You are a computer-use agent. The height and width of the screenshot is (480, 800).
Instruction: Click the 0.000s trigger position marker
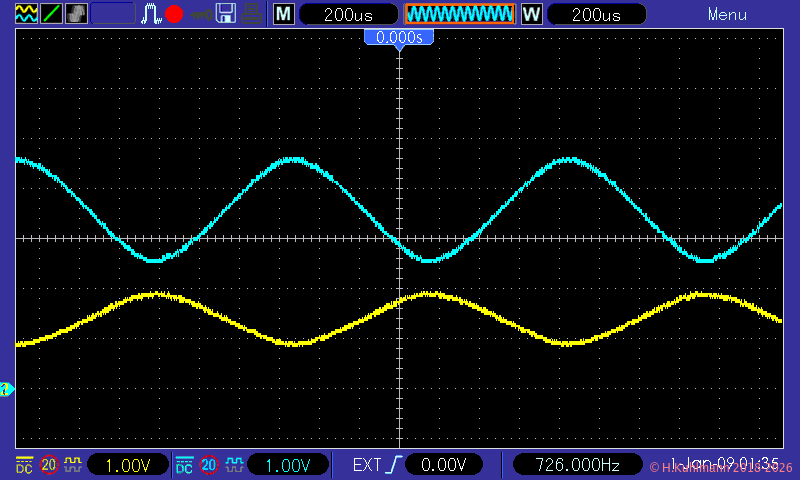399,37
